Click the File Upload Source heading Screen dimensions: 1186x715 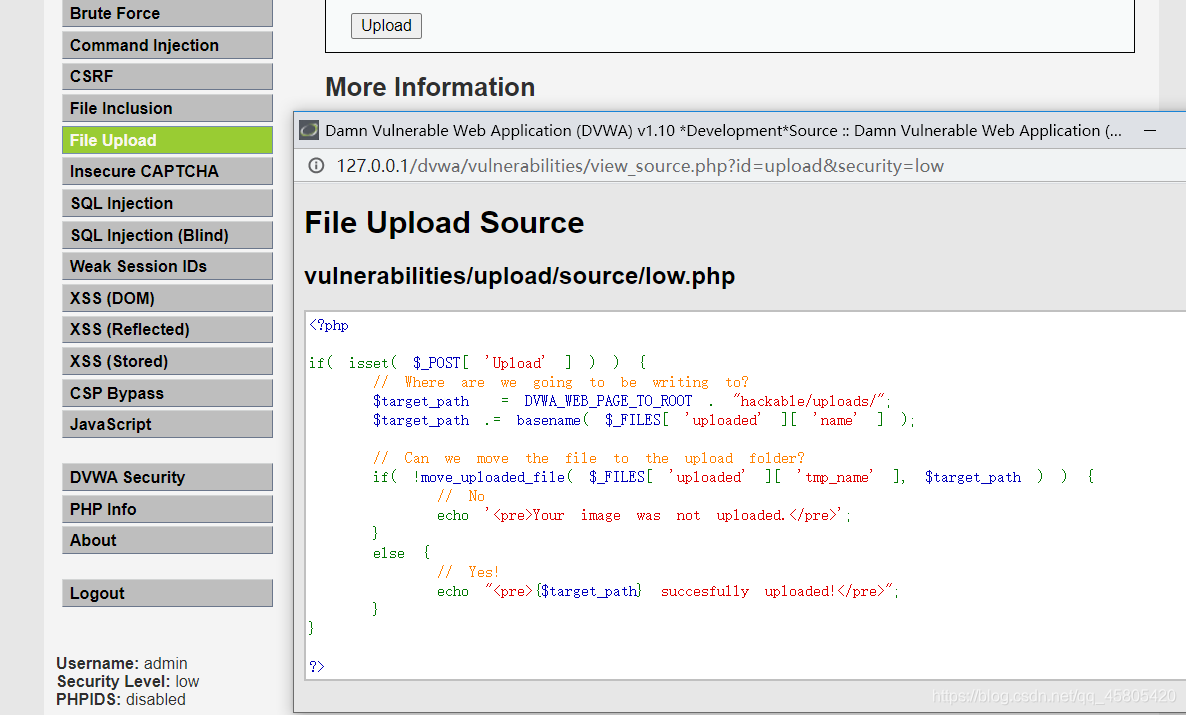click(444, 222)
